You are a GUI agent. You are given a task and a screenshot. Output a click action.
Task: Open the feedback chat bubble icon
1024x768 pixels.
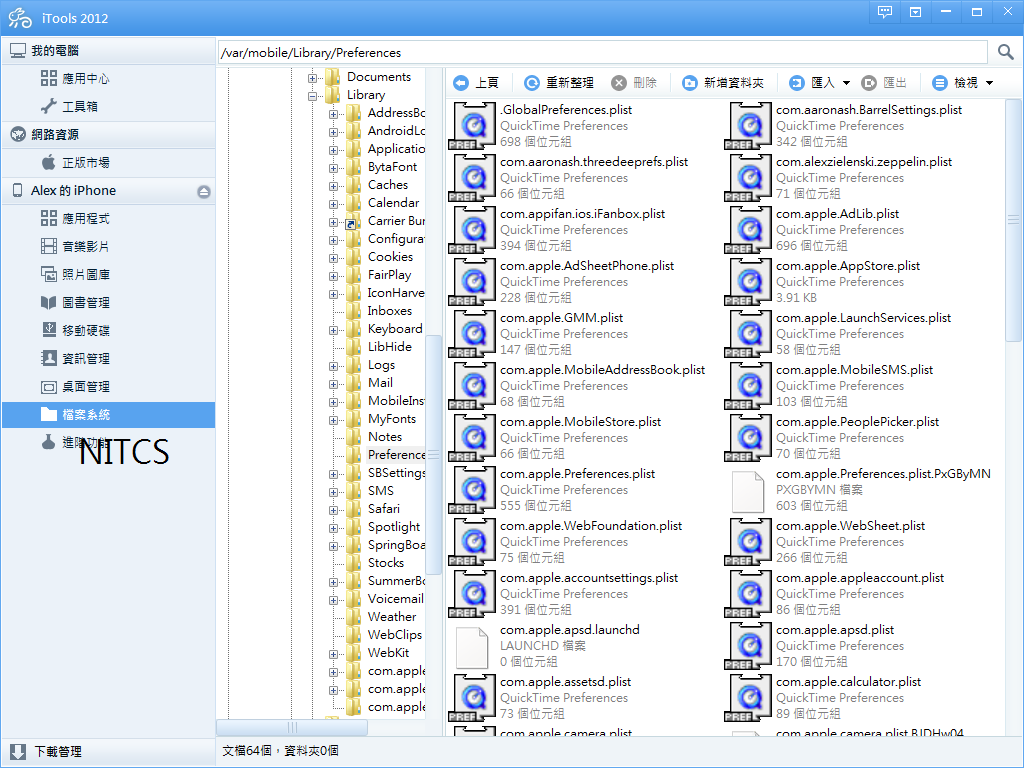point(885,12)
